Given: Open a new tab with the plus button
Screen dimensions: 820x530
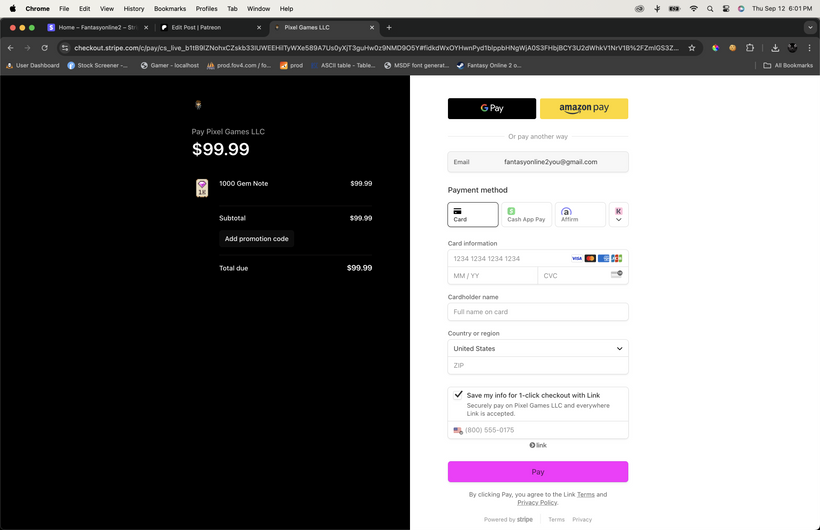Looking at the screenshot, I should tap(389, 27).
